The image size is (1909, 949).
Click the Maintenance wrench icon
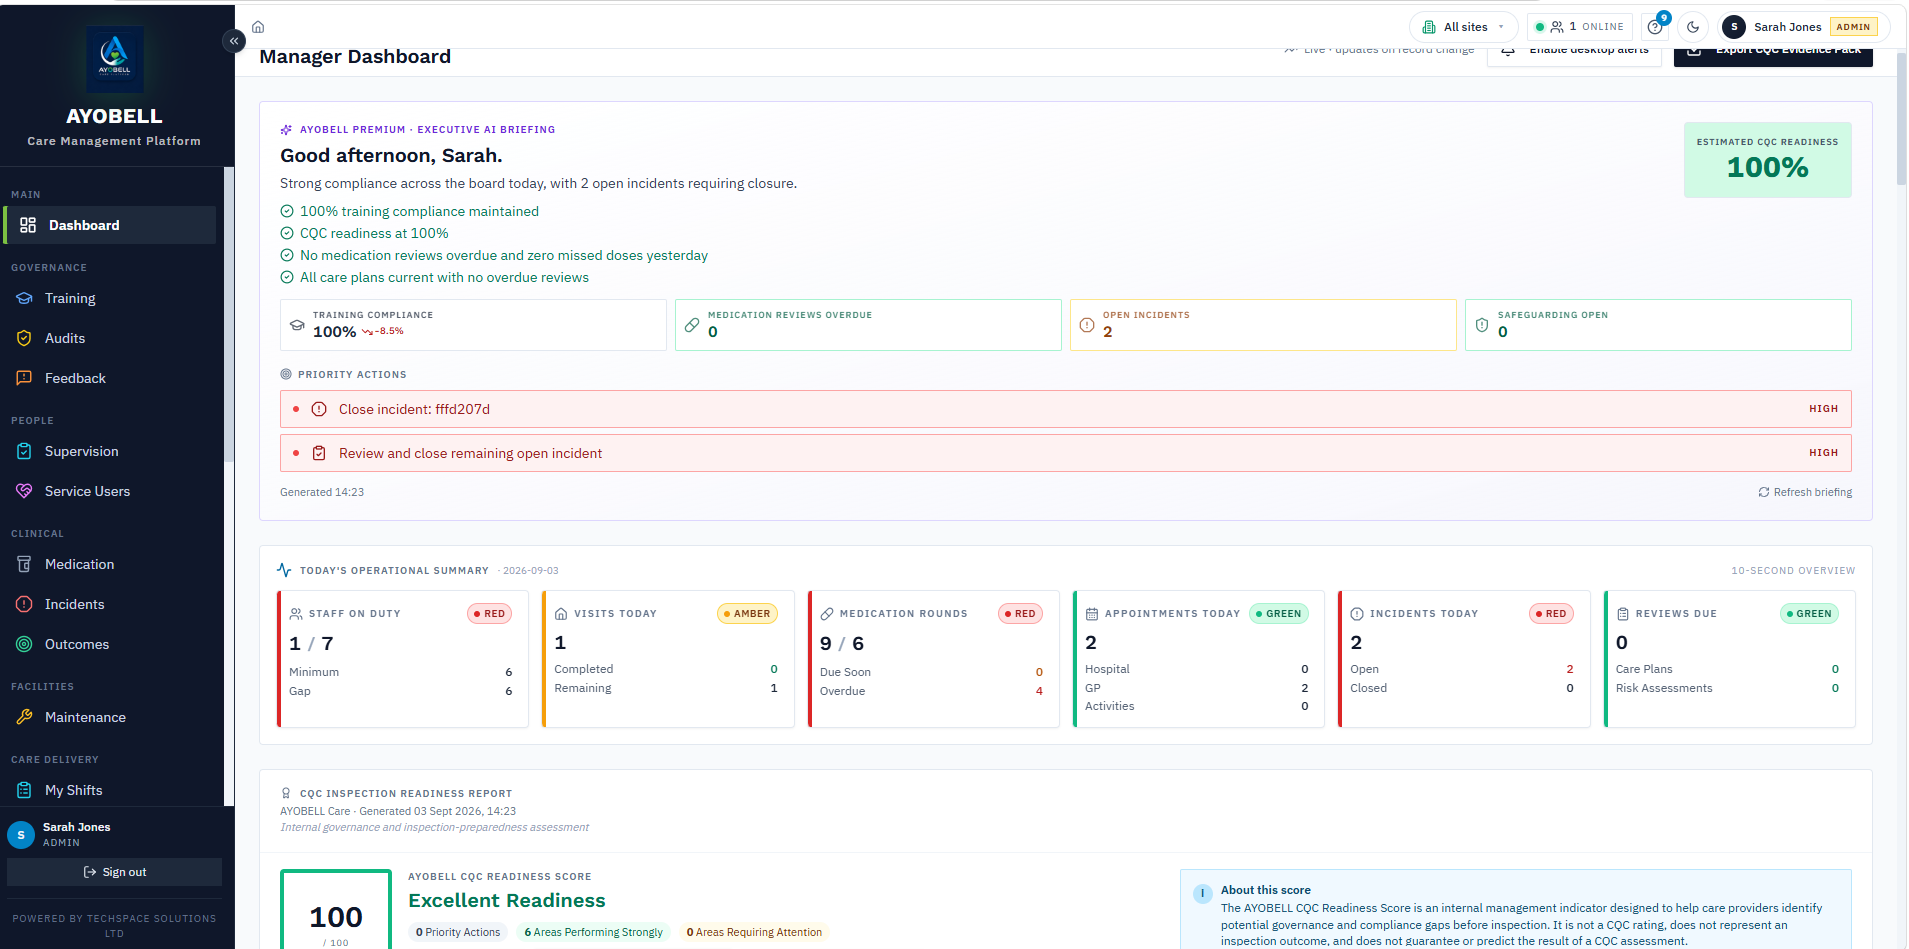pyautogui.click(x=25, y=717)
